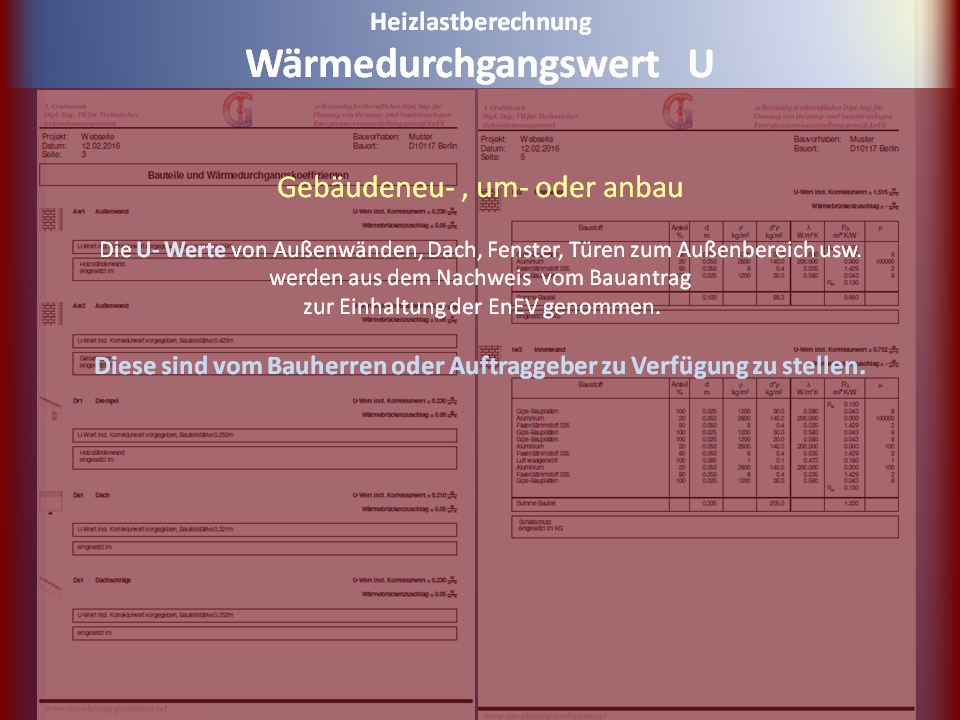Click yellow text Gebäudeneu-, um- oder anbau
Viewport: 960px width, 720px height.
click(480, 188)
